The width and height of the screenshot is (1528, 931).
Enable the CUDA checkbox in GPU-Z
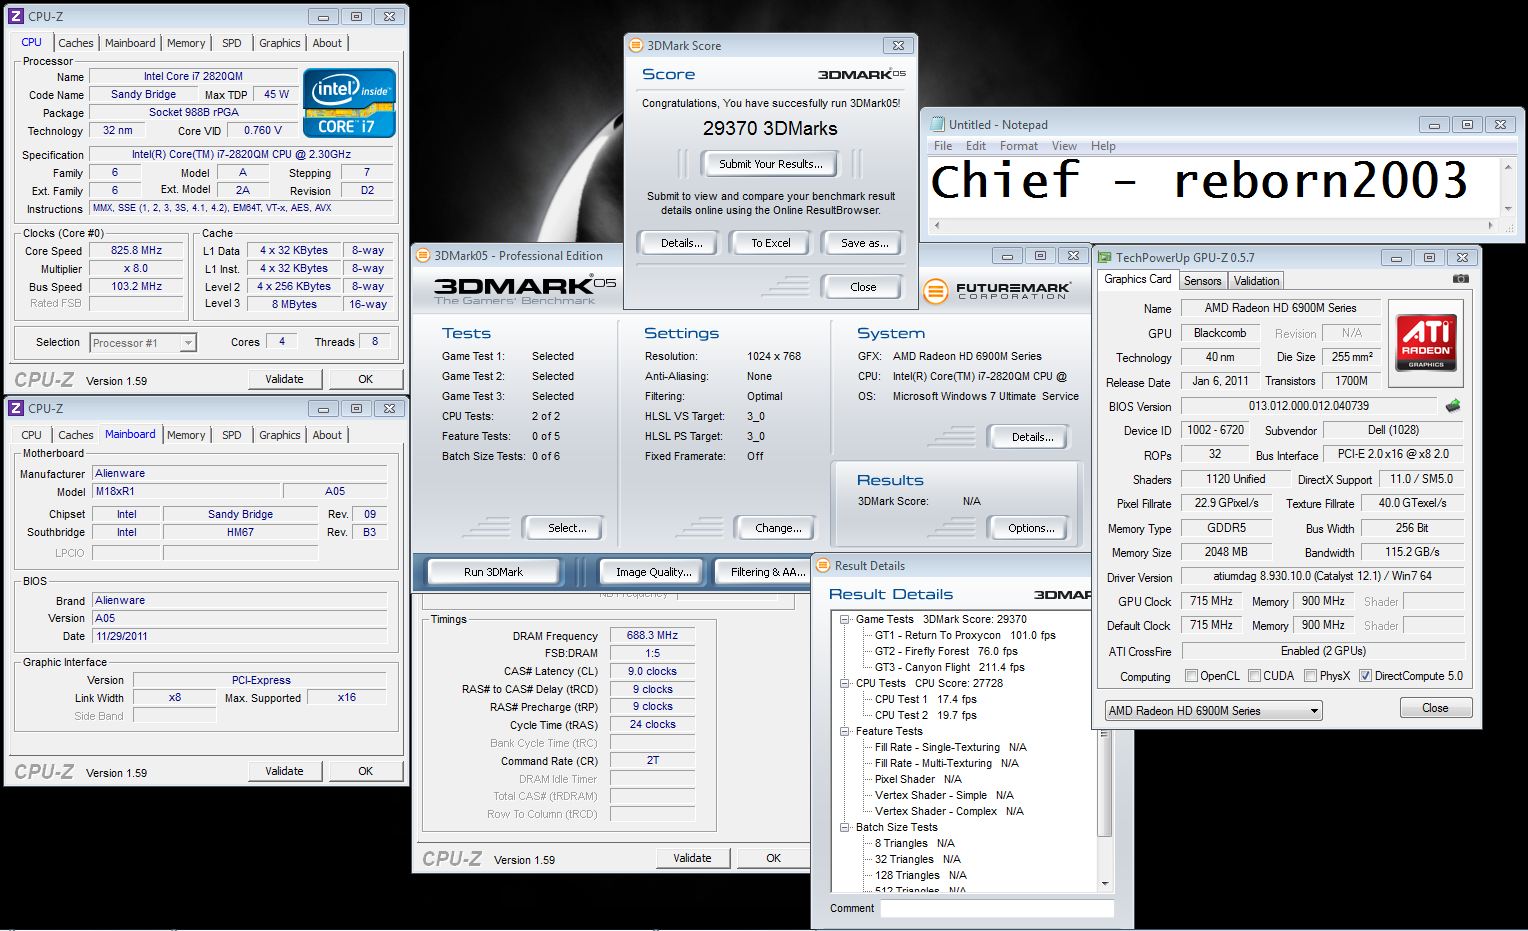(1254, 676)
